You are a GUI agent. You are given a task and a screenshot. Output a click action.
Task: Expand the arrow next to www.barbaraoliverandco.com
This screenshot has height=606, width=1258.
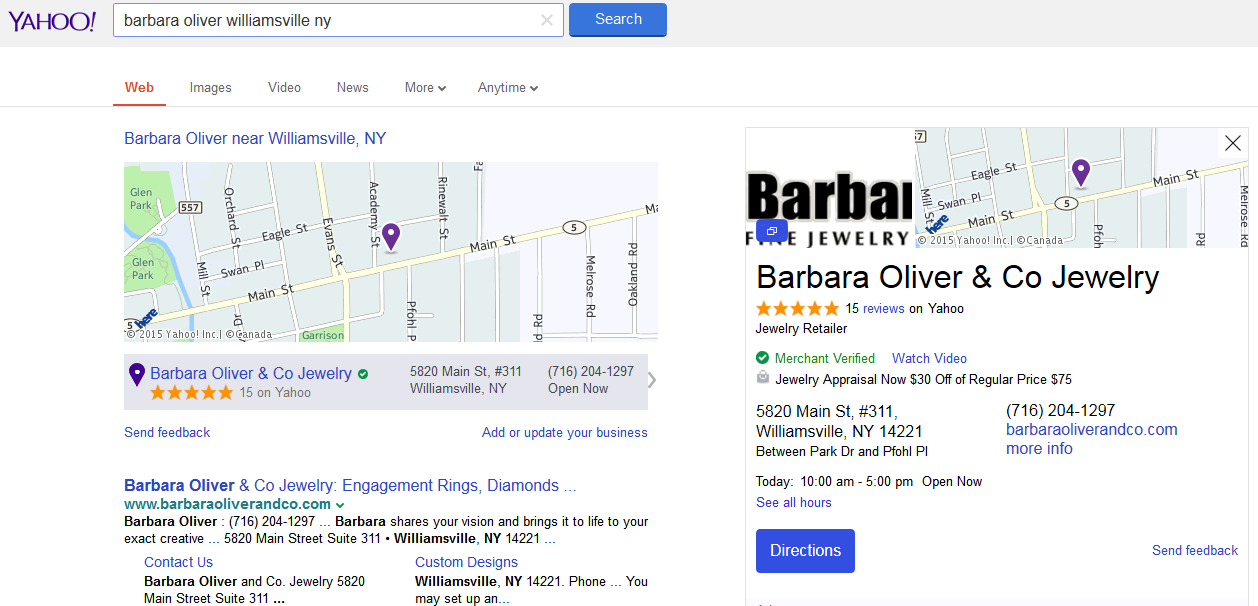tap(340, 505)
